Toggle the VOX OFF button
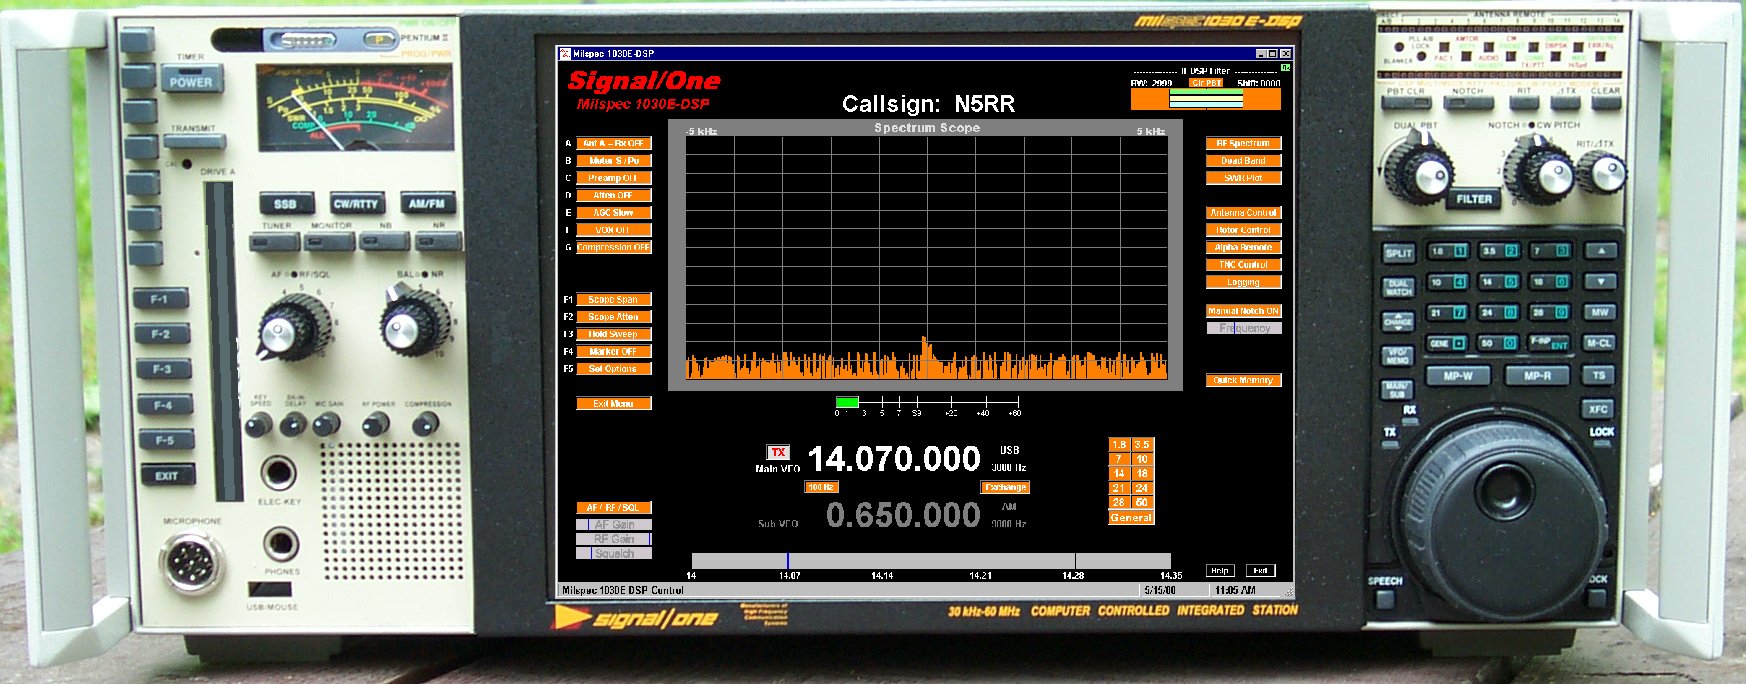Screen dimensions: 1746x684 pos(614,230)
